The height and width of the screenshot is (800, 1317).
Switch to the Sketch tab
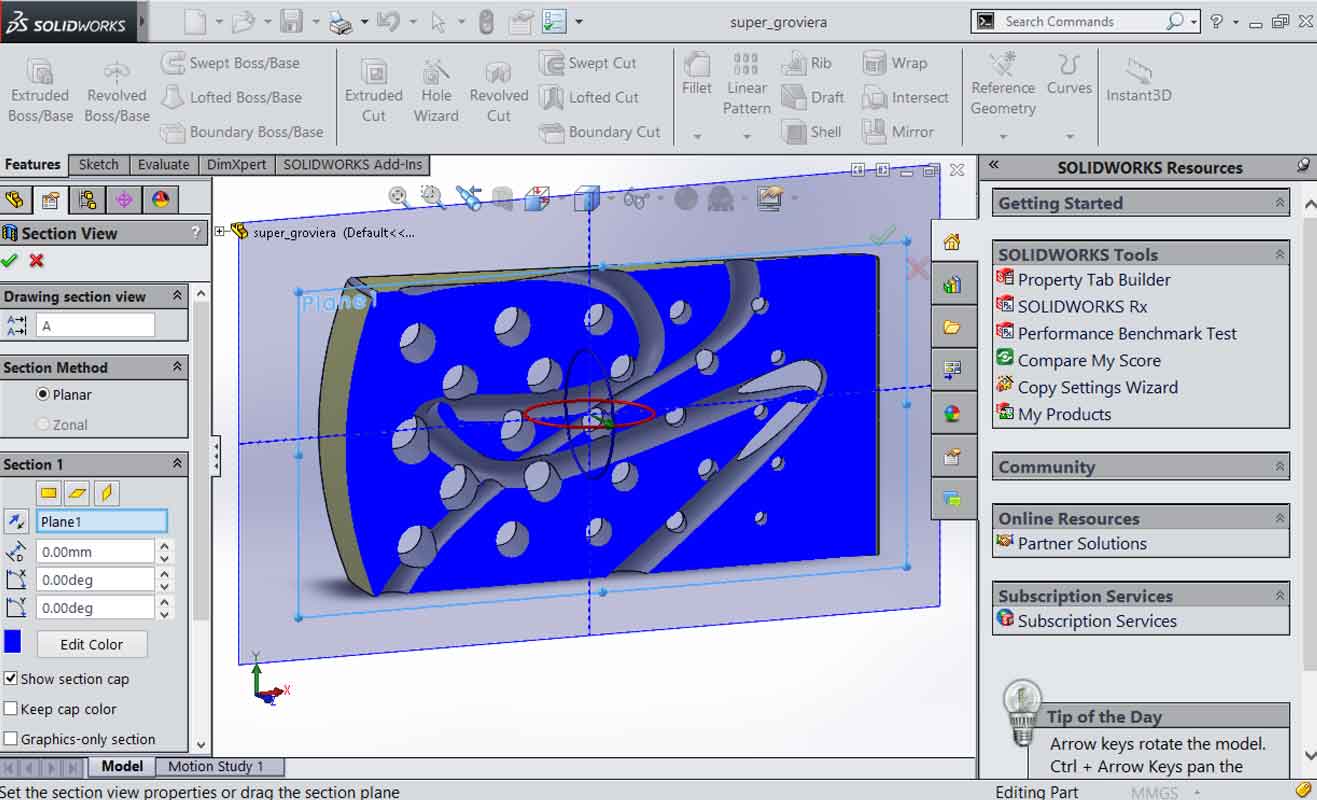(x=99, y=165)
